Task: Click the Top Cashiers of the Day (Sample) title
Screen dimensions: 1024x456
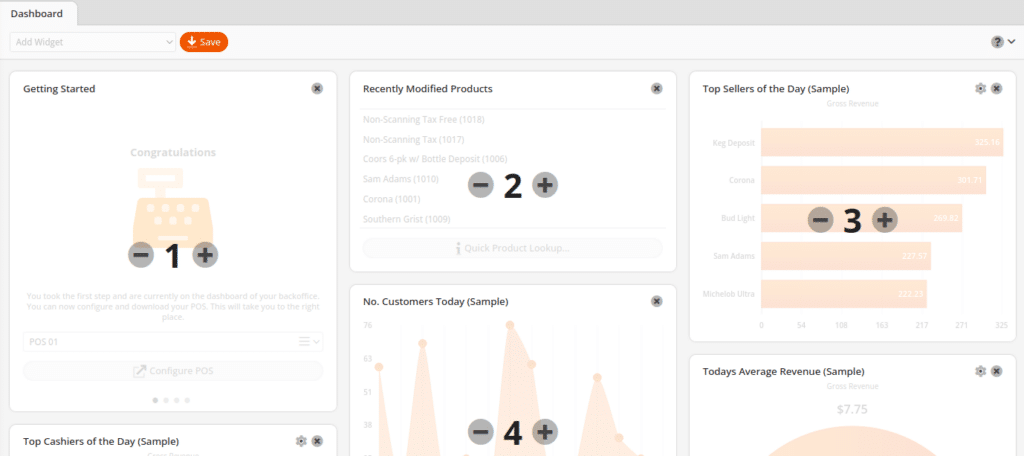Action: coord(101,441)
